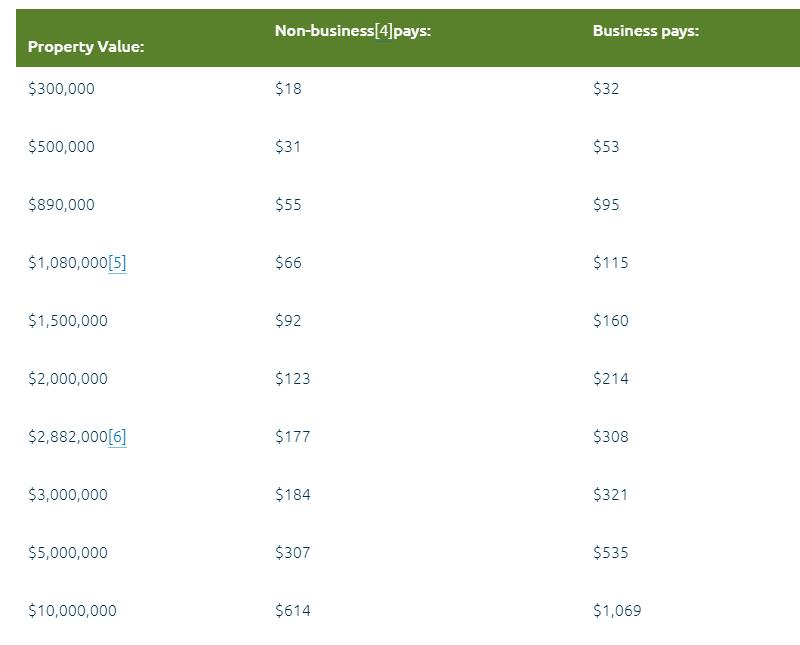This screenshot has width=800, height=645.
Task: Follow footnote [6] beside $2,882,000
Action: [x=117, y=437]
